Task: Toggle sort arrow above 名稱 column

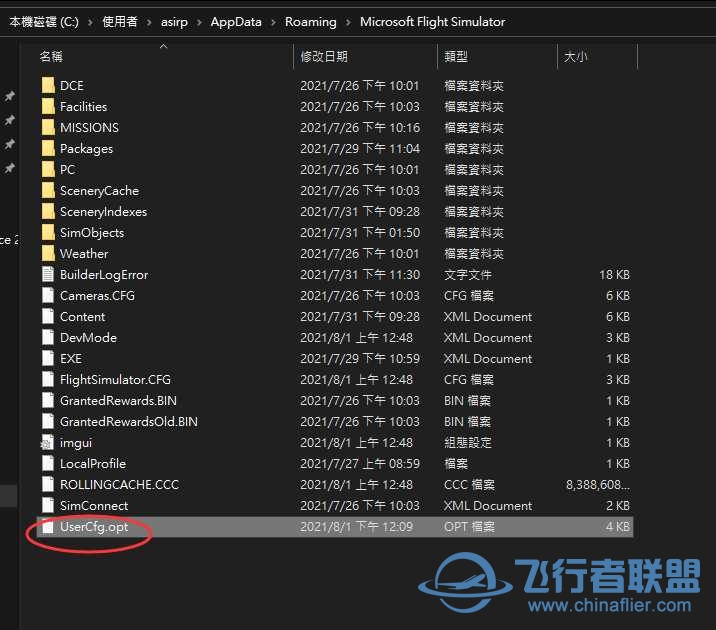Action: (163, 46)
